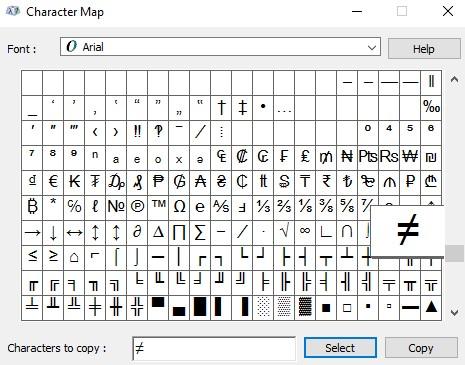Click the vertical scrollbar thumb

pos(455,253)
